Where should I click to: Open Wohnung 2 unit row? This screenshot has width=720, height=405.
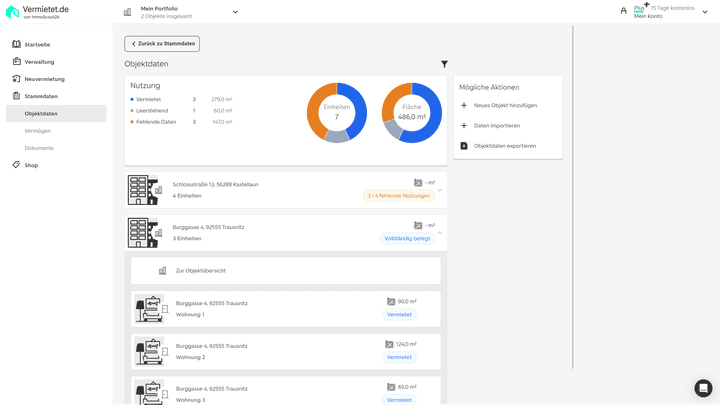(286, 351)
